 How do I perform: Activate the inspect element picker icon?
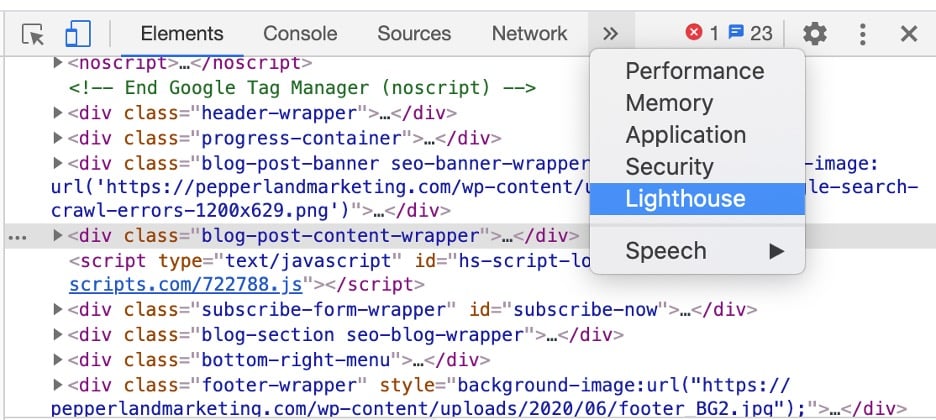[x=33, y=34]
